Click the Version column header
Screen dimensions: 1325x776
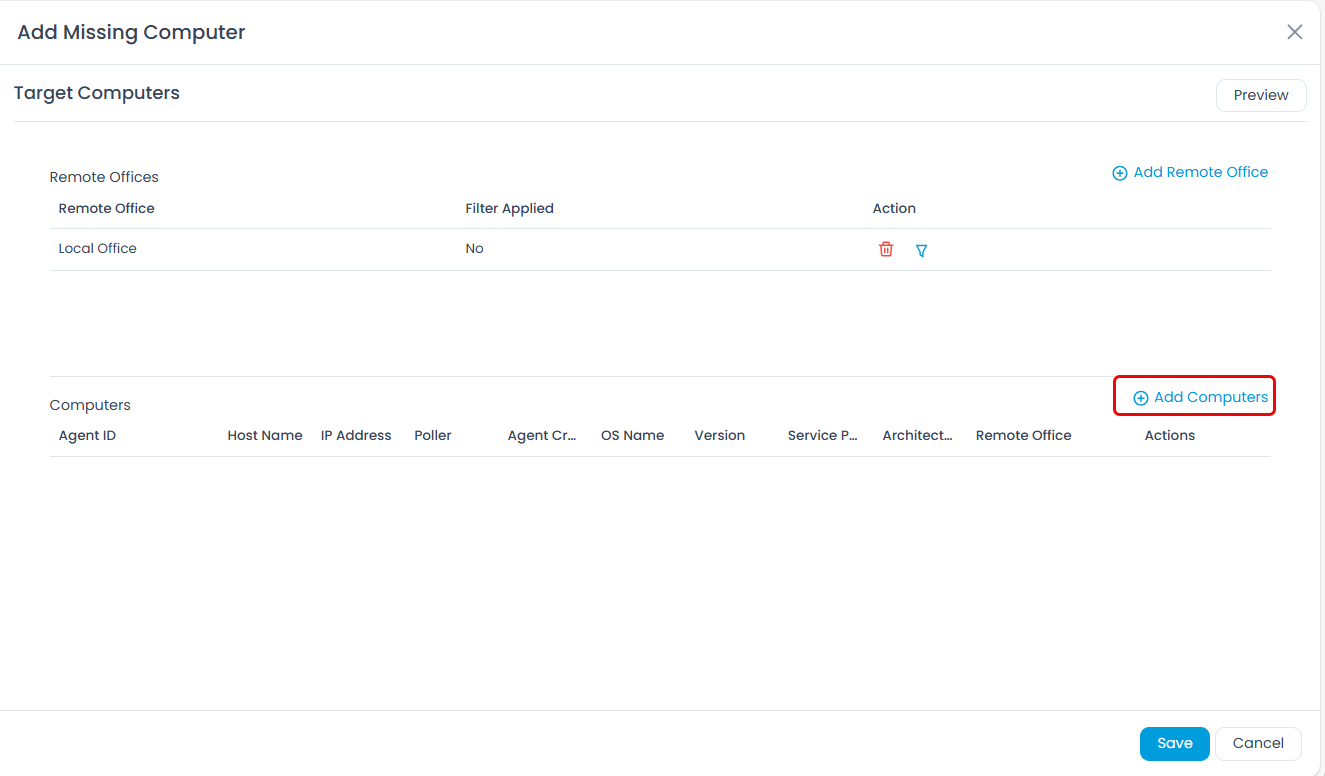[719, 435]
